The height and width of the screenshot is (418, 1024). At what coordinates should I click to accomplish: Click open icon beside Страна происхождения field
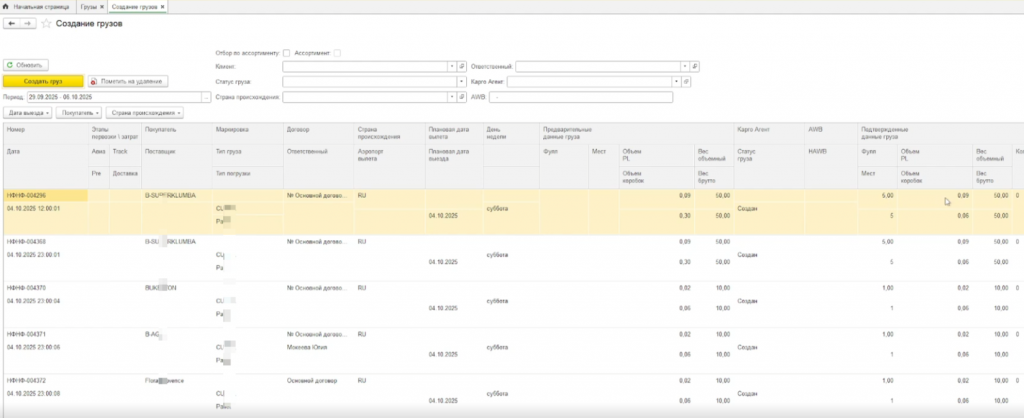tap(462, 97)
